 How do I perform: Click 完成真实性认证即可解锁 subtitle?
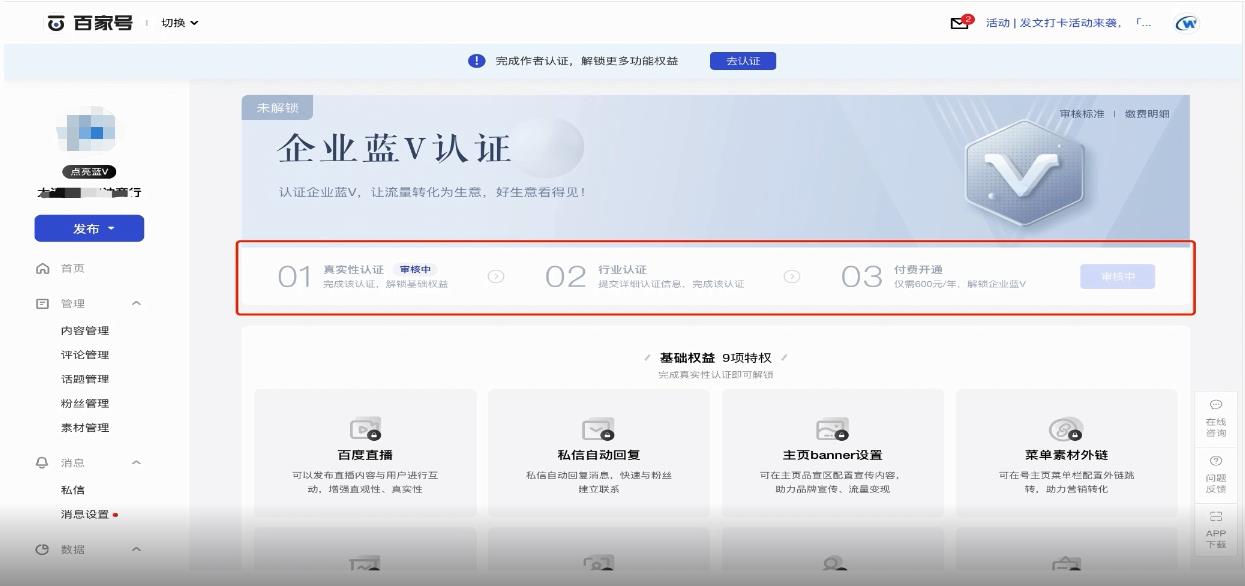(x=715, y=375)
